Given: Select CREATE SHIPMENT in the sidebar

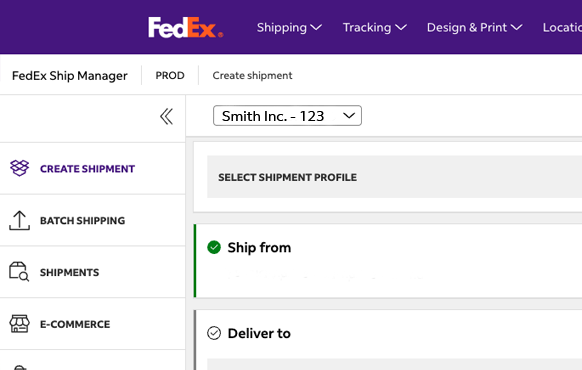Looking at the screenshot, I should (x=87, y=168).
